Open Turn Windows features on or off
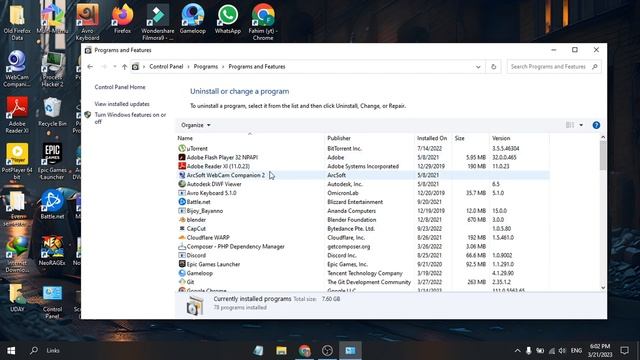Viewport: 640px width, 360px height. [x=130, y=118]
